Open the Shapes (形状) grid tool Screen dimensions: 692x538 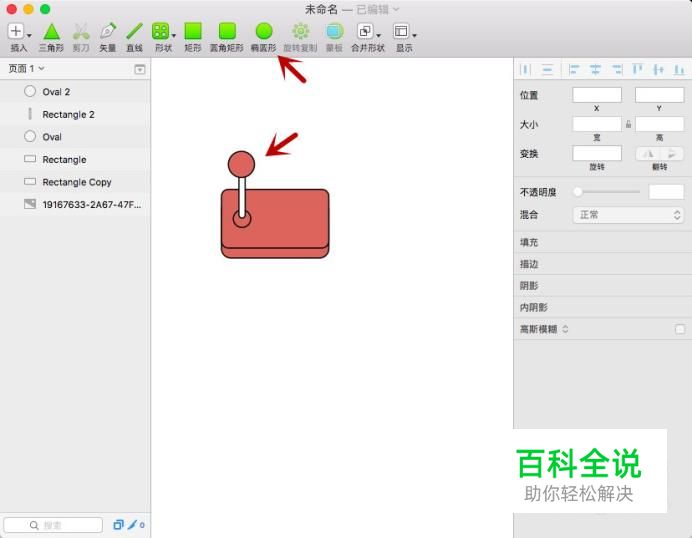pyautogui.click(x=160, y=32)
